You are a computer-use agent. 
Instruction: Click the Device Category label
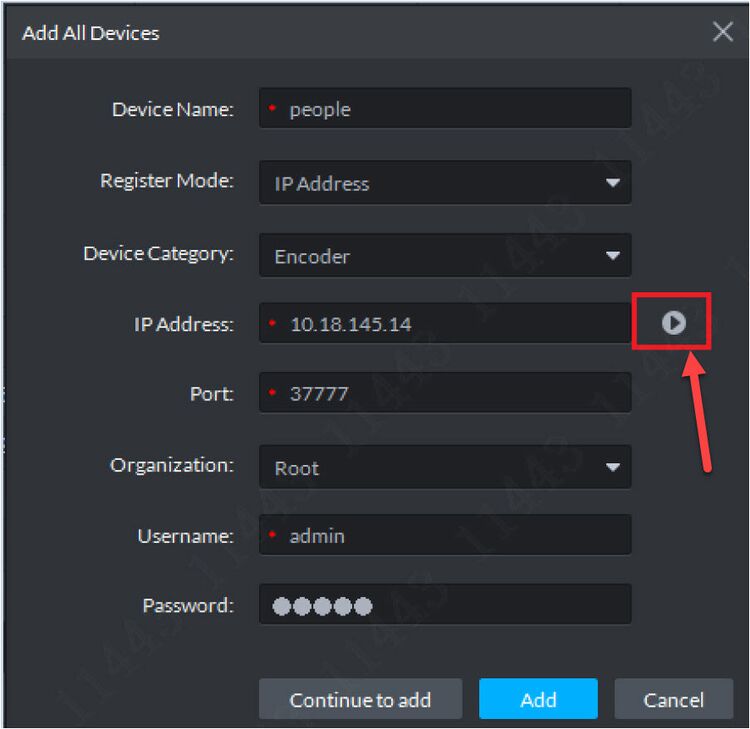[158, 253]
